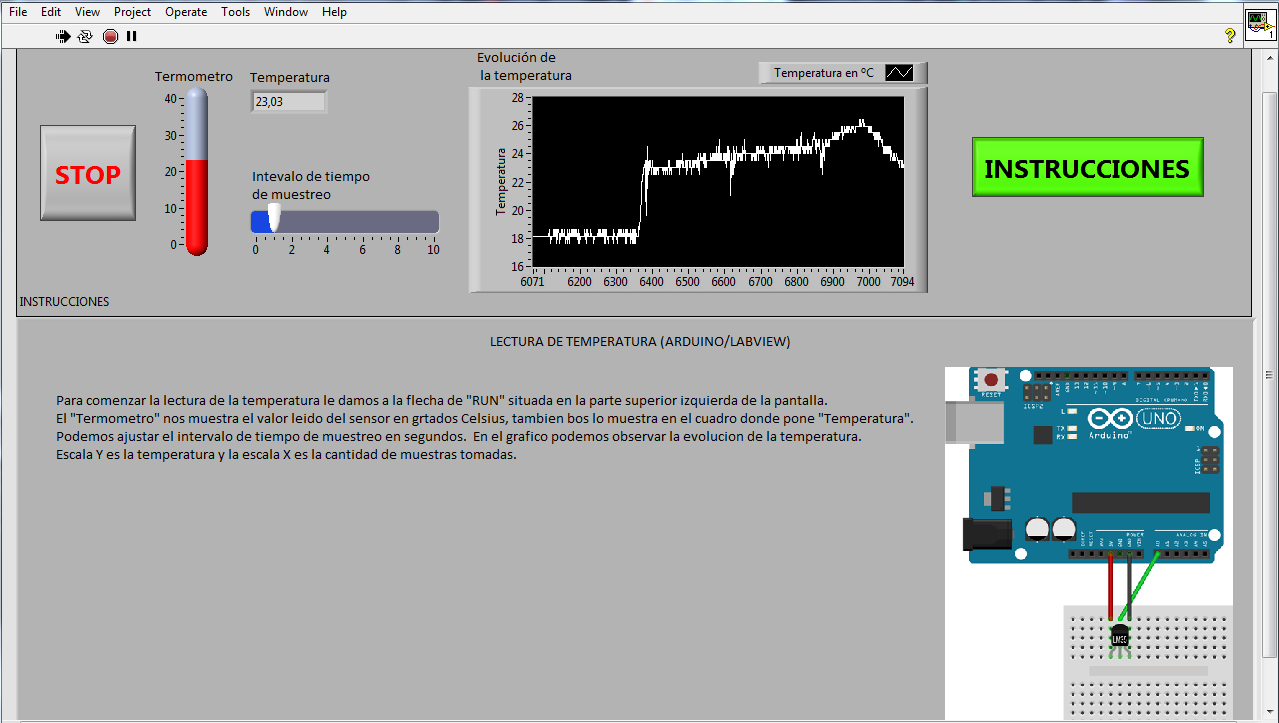Click inside the Temperatura value field
The height and width of the screenshot is (723, 1279).
click(x=288, y=101)
